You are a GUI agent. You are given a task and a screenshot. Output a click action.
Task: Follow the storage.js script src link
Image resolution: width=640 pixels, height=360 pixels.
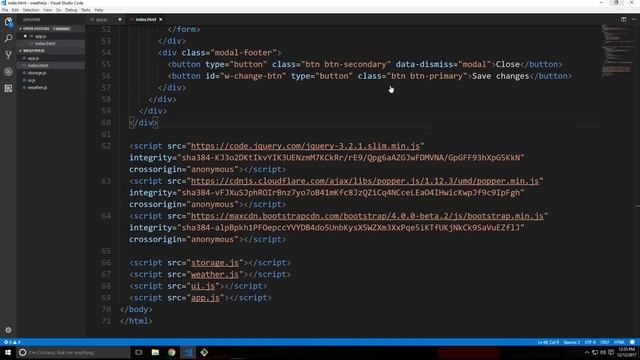tap(215, 263)
